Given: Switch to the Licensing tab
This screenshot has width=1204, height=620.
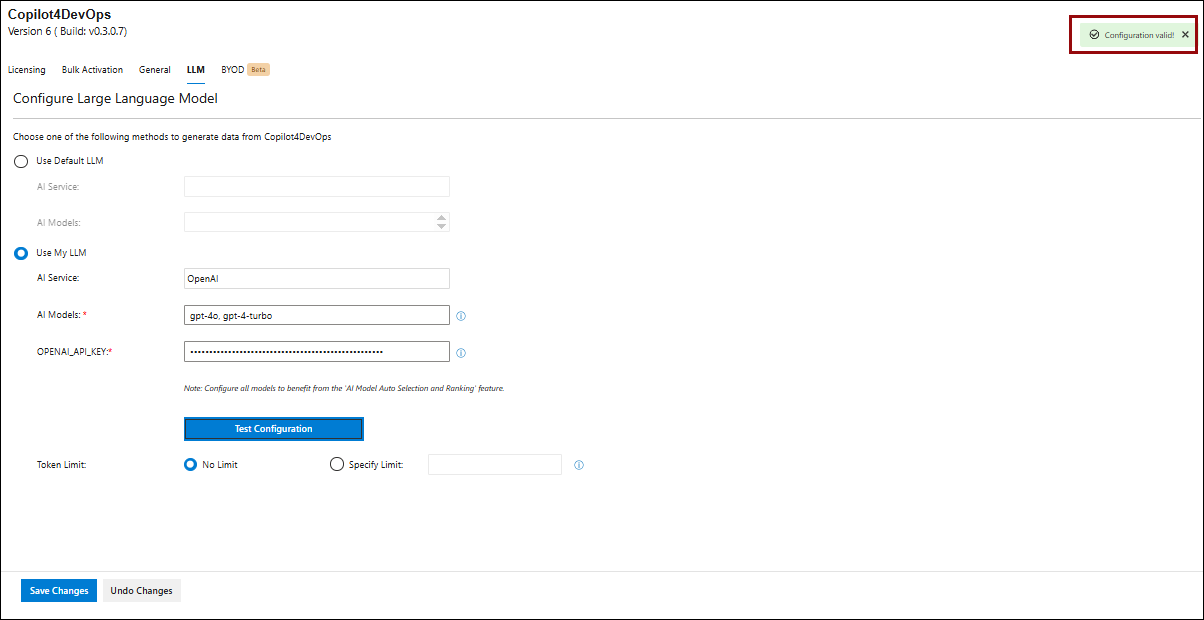Looking at the screenshot, I should [27, 70].
